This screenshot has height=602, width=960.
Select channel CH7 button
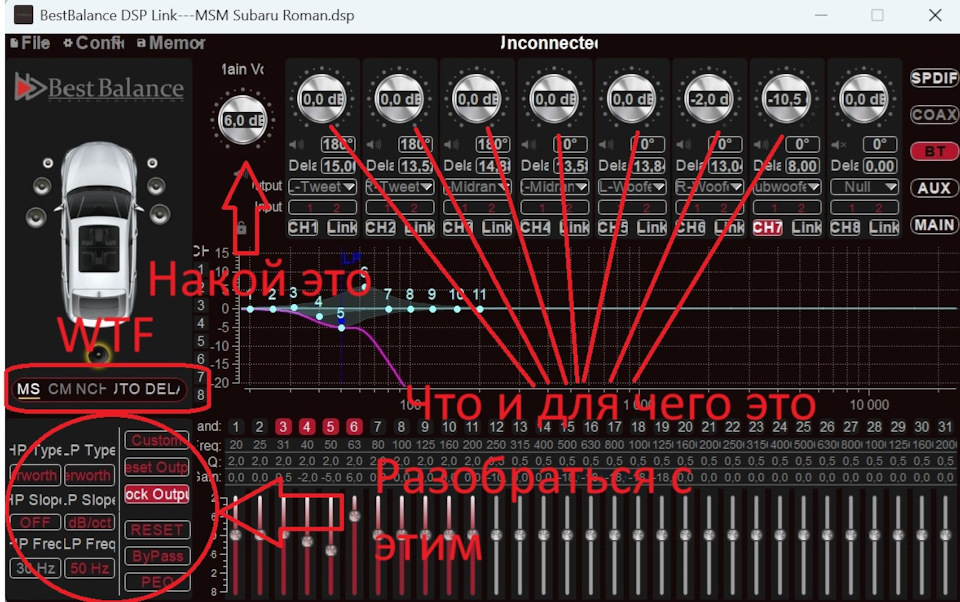click(x=768, y=228)
